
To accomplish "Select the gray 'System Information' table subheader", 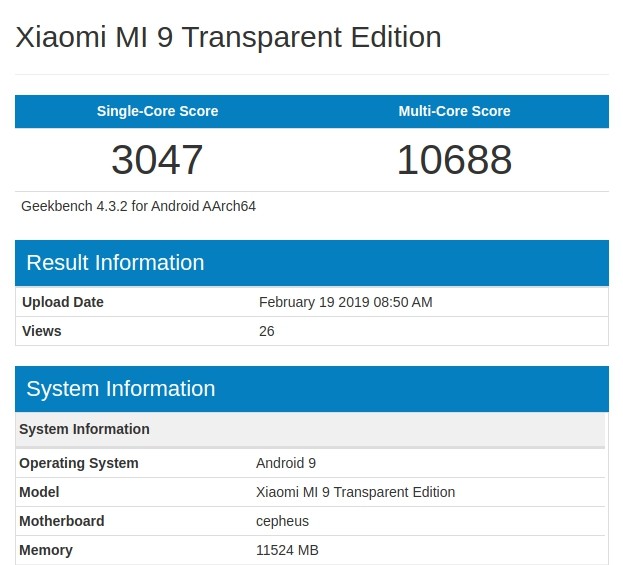I will 310,429.
